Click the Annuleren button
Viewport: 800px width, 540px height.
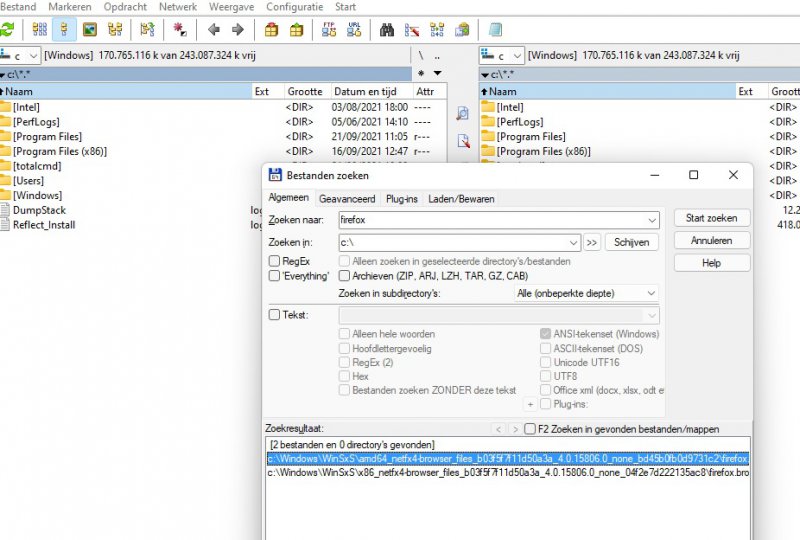click(x=711, y=241)
